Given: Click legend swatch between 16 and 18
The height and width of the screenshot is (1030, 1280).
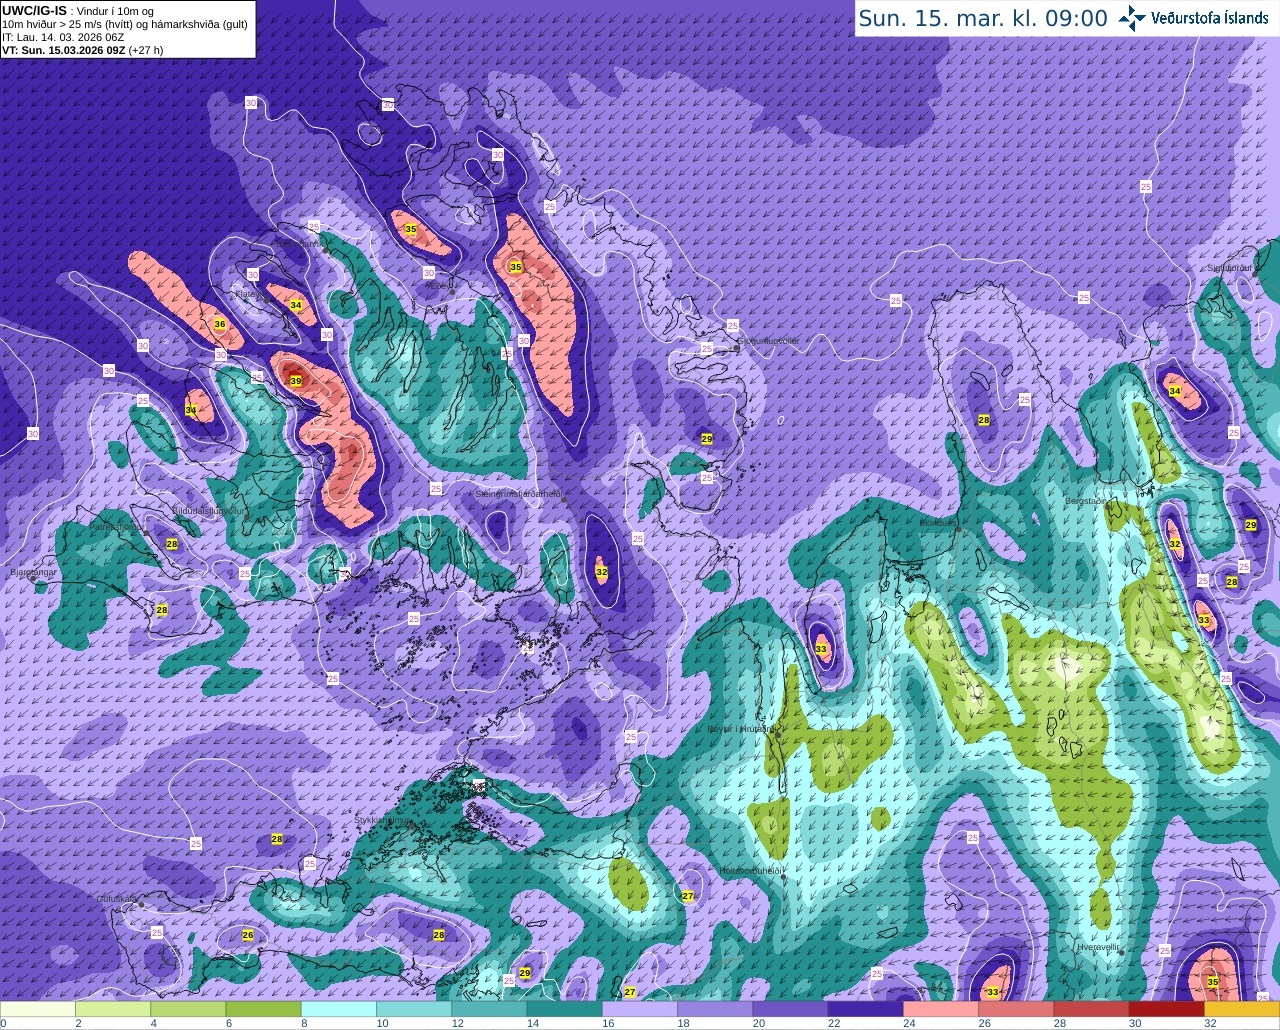Looking at the screenshot, I should click(x=639, y=1010).
